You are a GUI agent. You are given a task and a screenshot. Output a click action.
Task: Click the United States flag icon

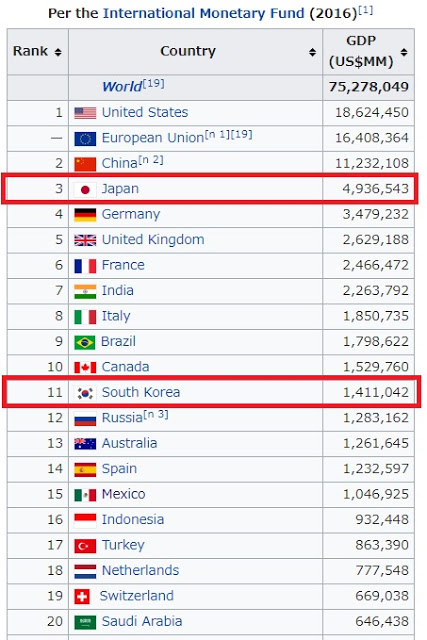point(85,113)
